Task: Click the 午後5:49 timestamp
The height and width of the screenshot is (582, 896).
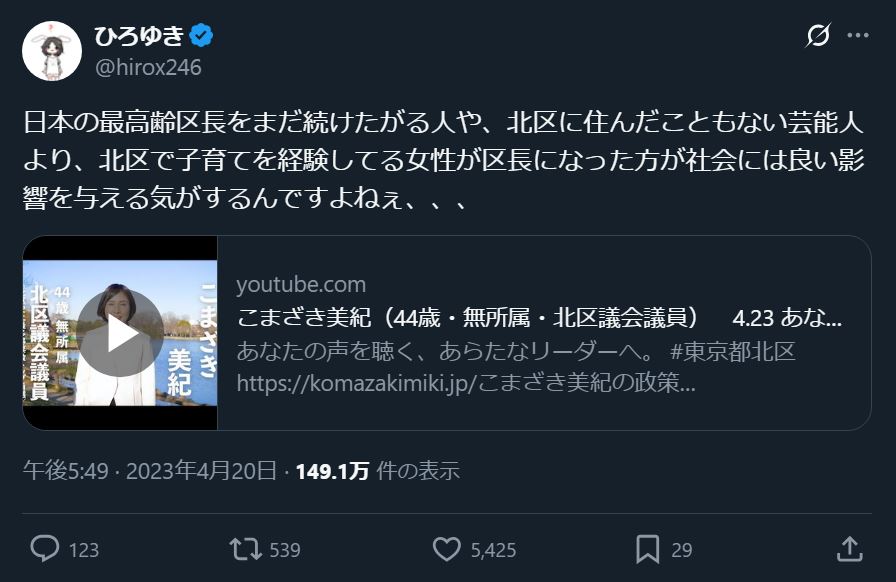Action: (x=65, y=471)
